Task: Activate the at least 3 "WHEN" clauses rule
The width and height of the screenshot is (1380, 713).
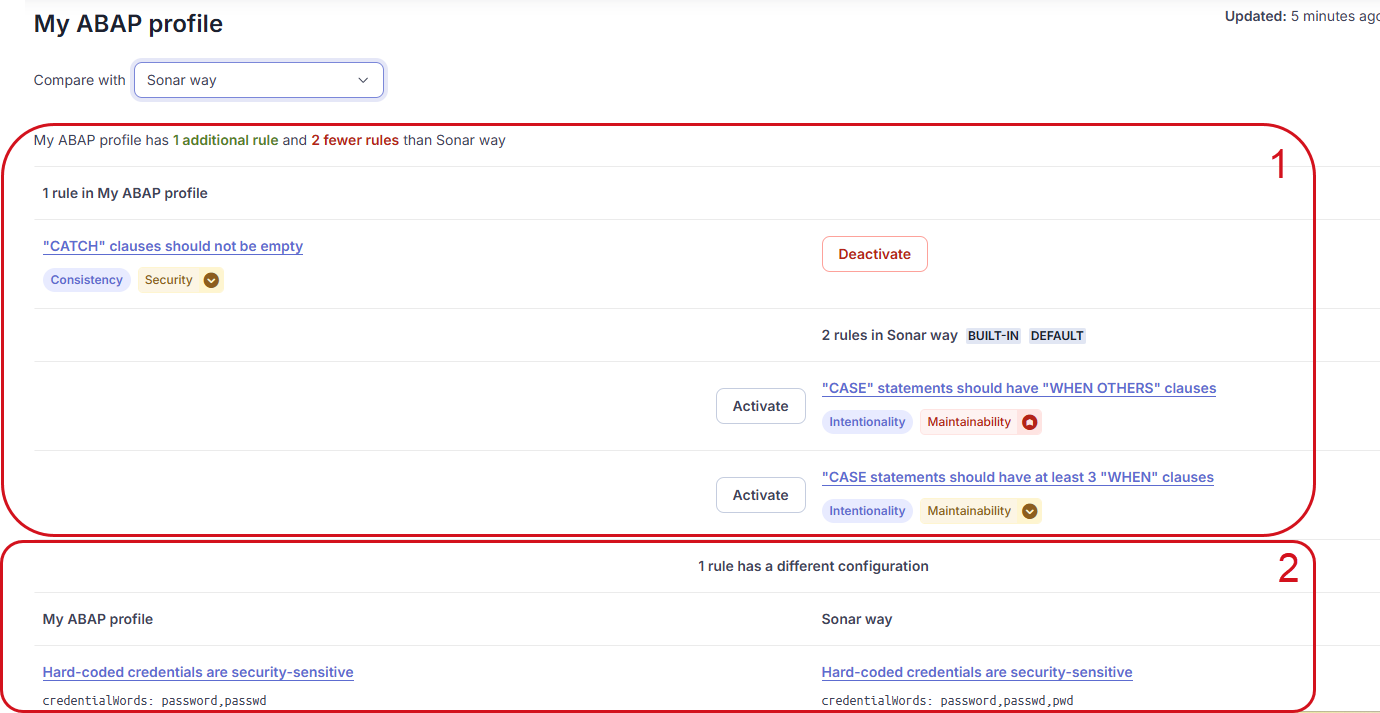Action: coord(761,495)
